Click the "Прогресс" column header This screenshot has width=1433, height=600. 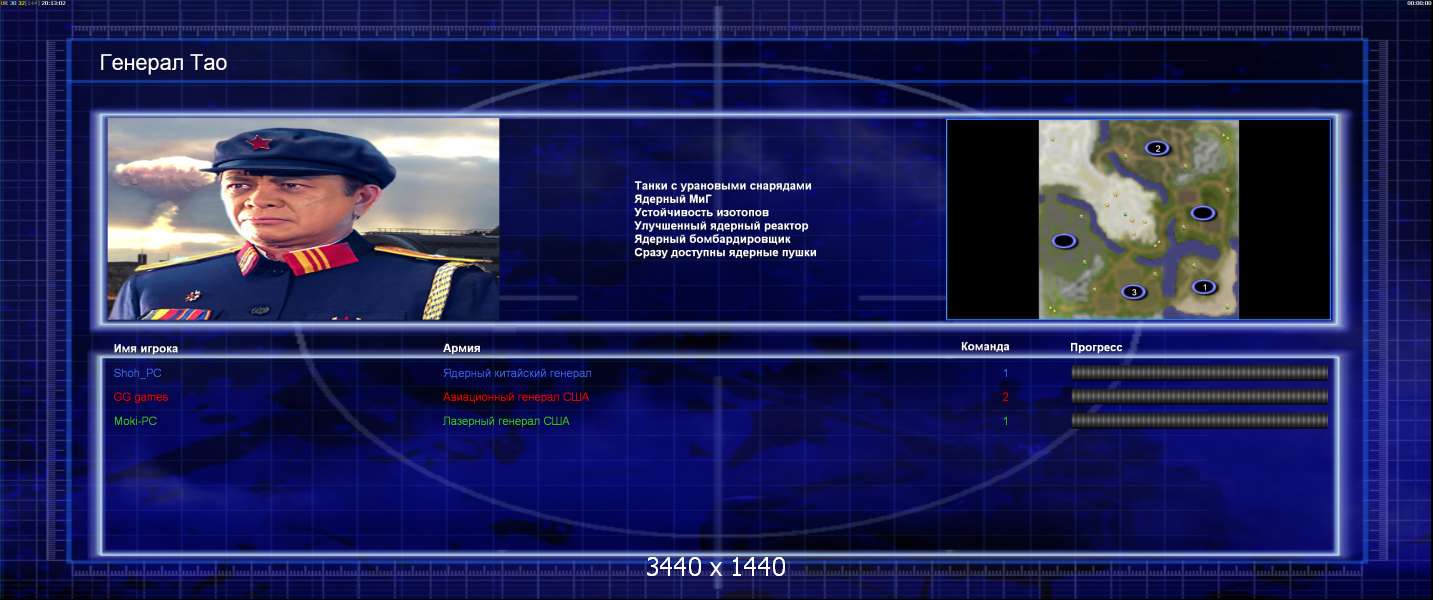[1096, 348]
